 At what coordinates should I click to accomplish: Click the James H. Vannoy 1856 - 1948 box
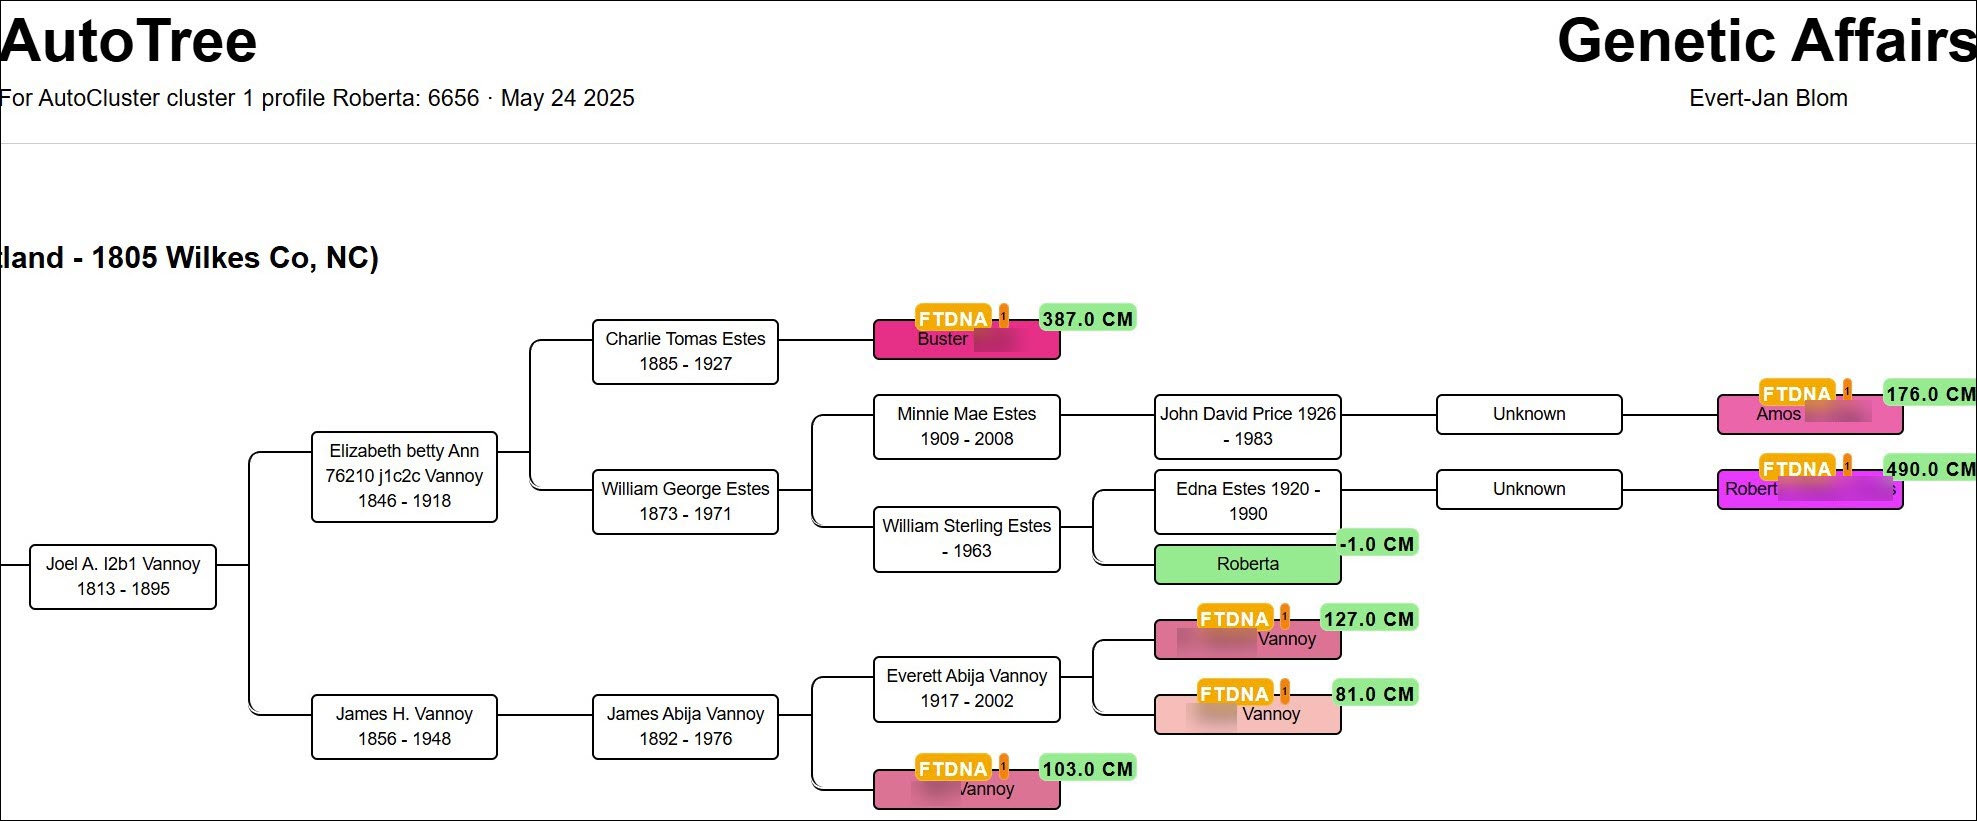point(404,727)
